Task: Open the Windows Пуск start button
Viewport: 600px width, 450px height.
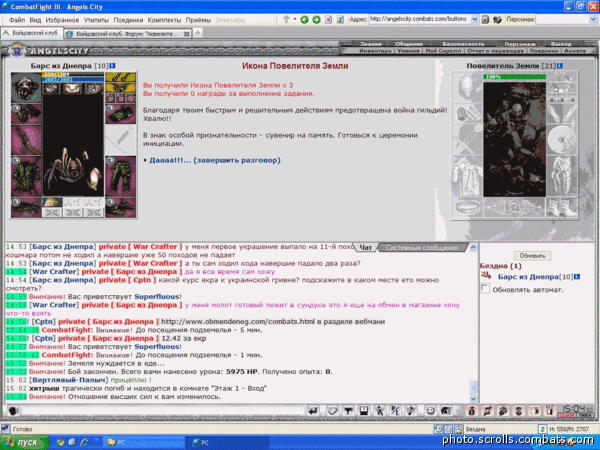Action: 25,443
